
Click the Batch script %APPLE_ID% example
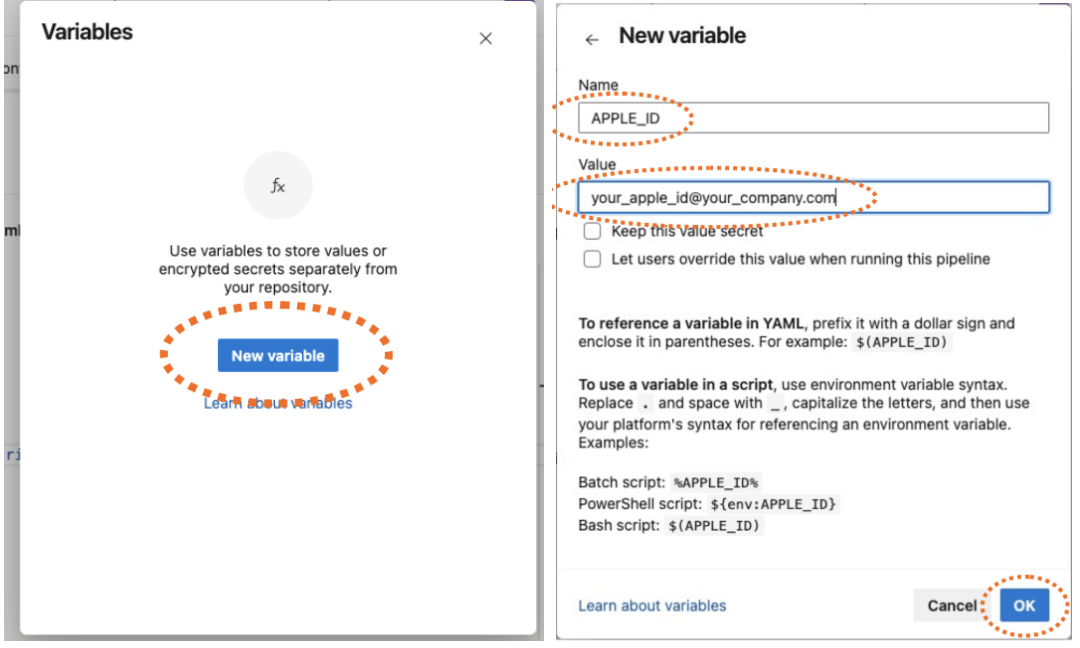[716, 482]
